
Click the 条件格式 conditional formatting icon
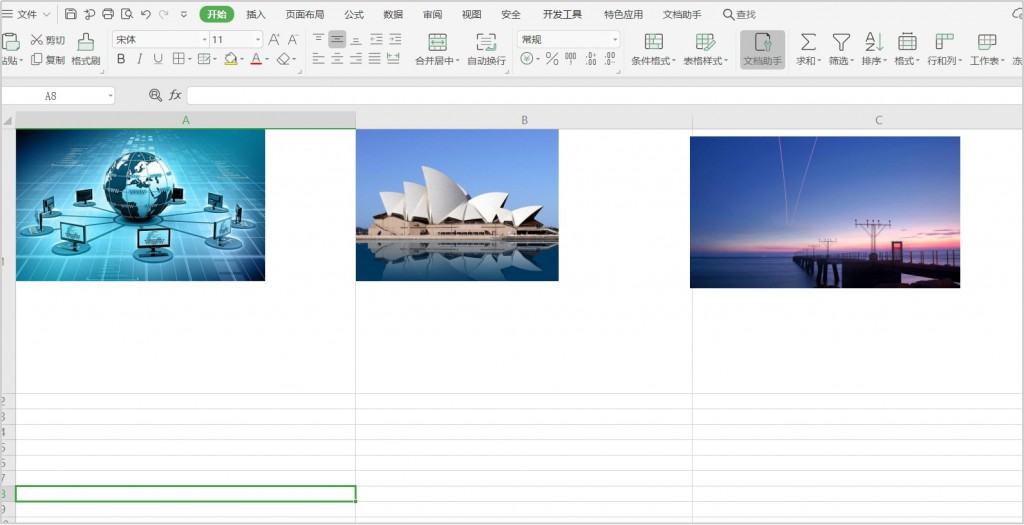click(654, 42)
